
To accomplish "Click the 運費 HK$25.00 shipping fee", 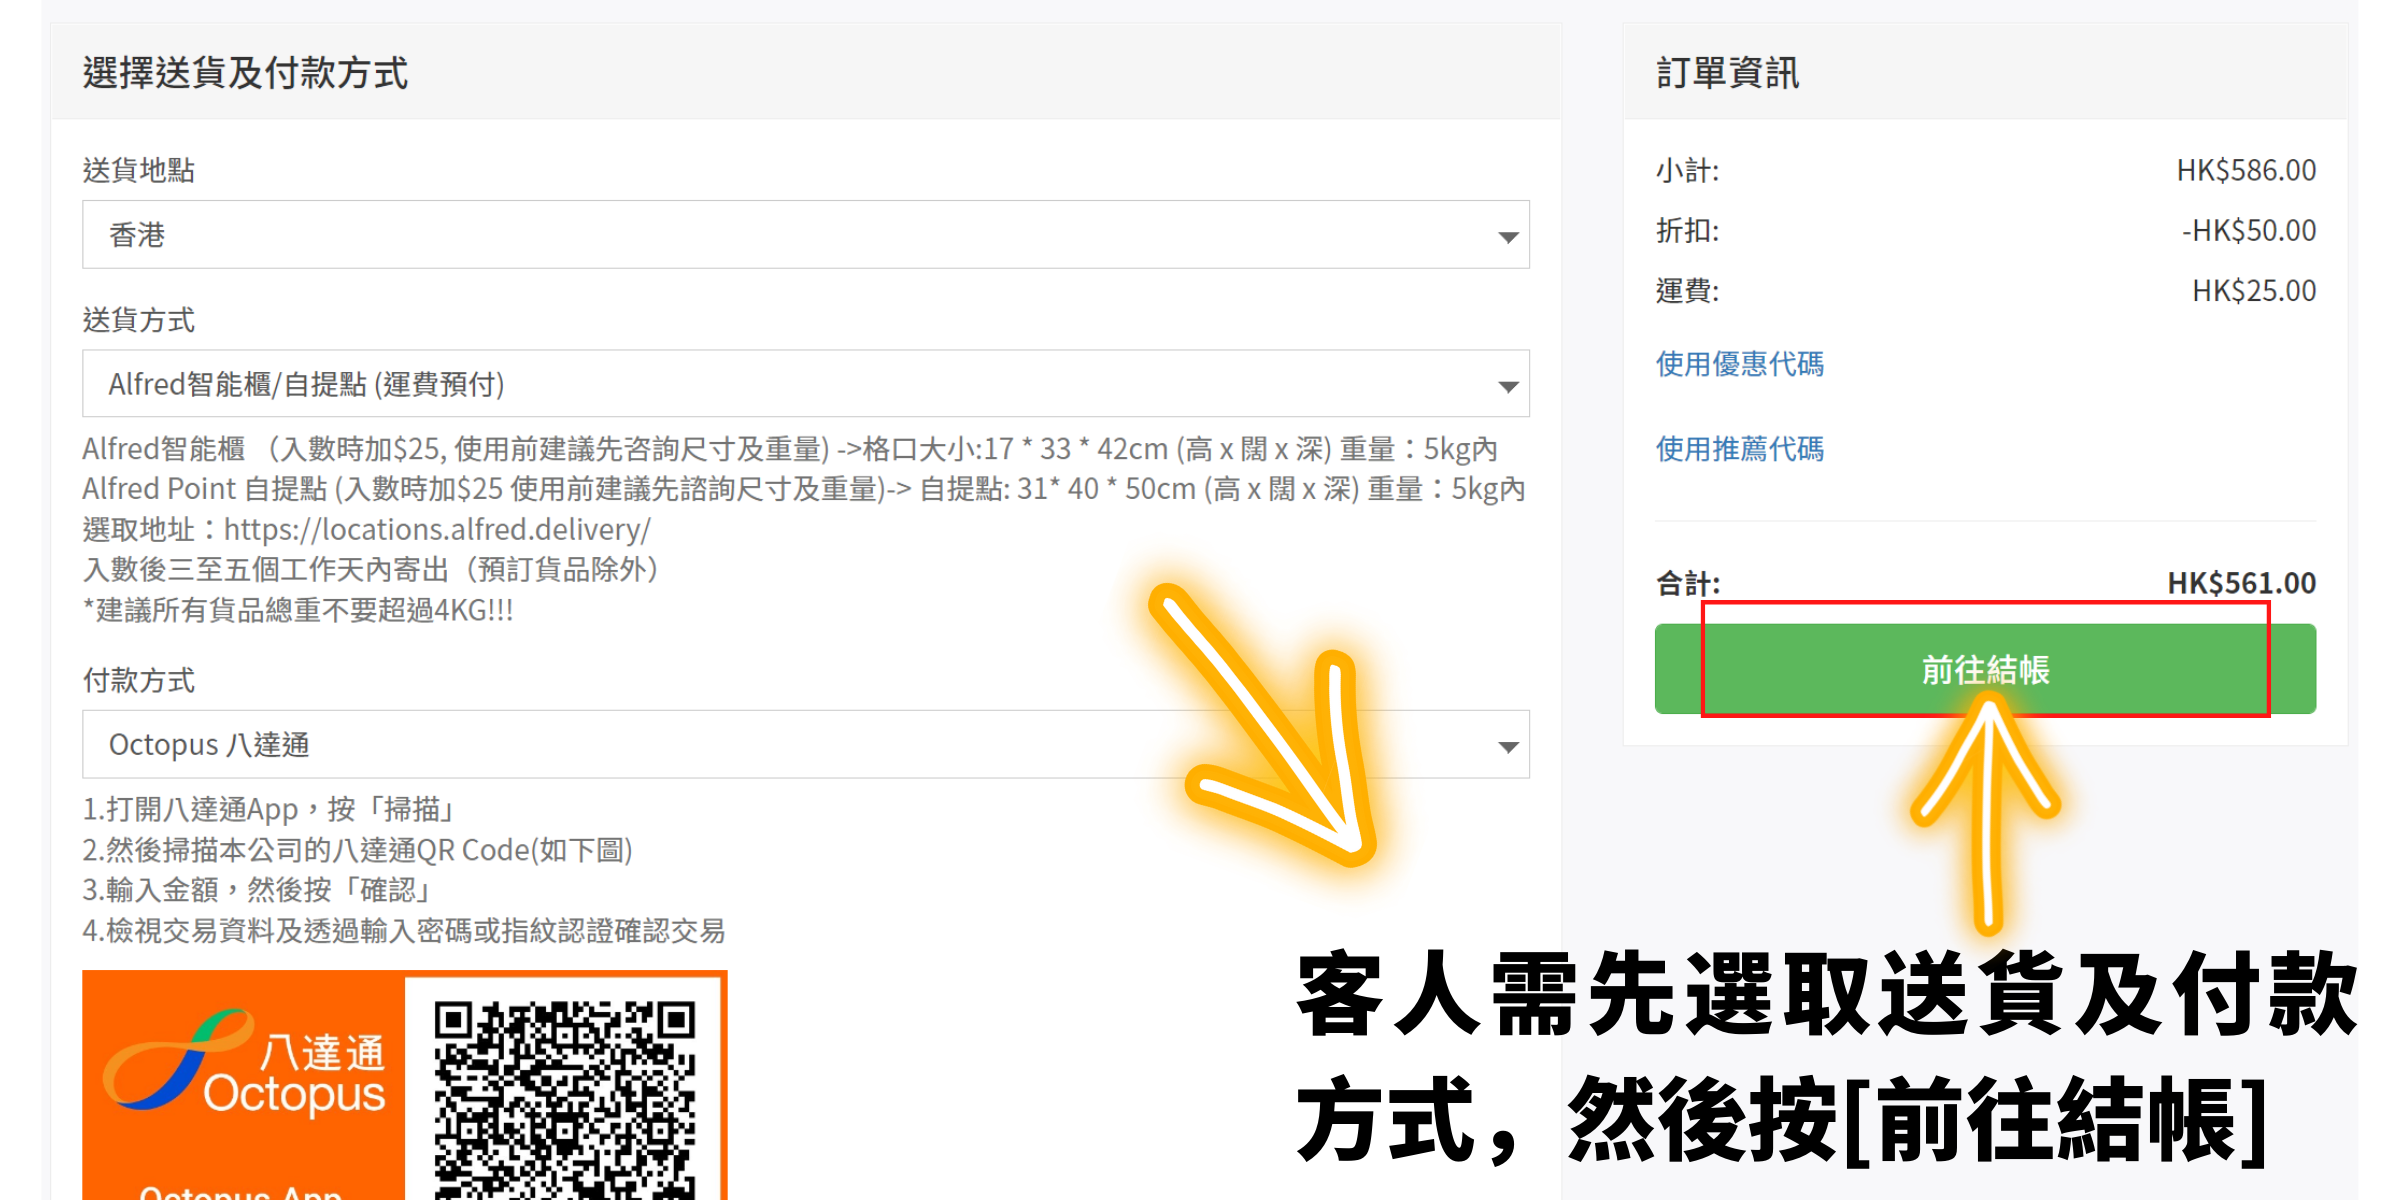I will 2253,291.
